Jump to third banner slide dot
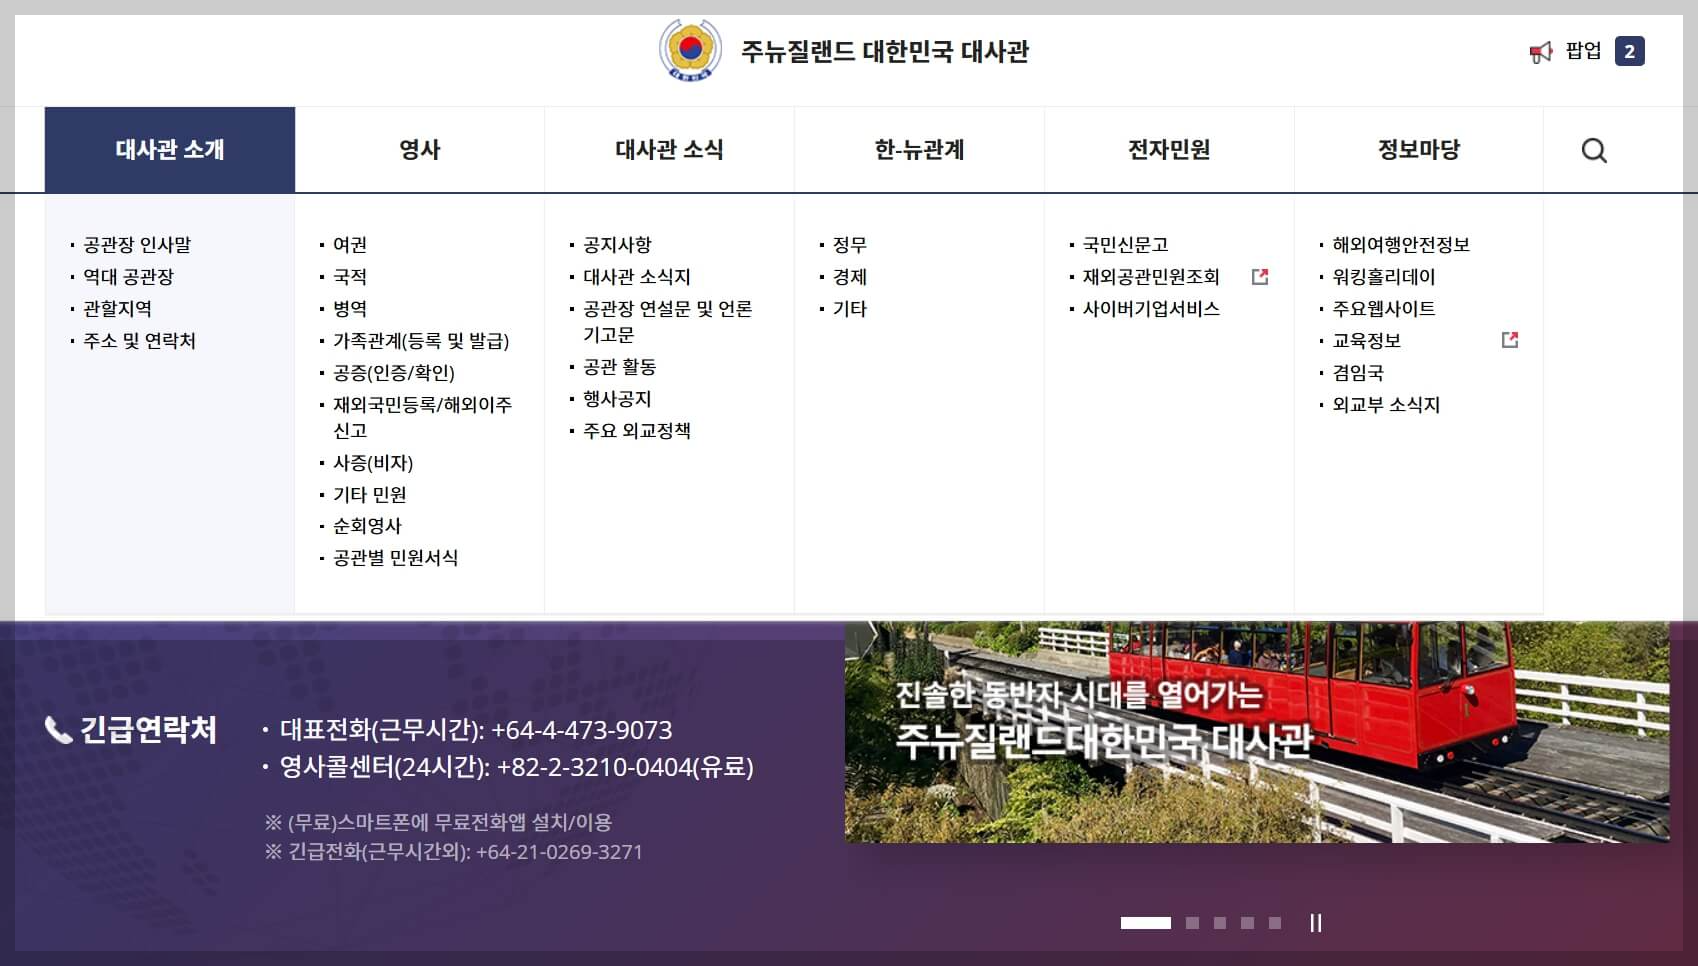 (x=1220, y=923)
